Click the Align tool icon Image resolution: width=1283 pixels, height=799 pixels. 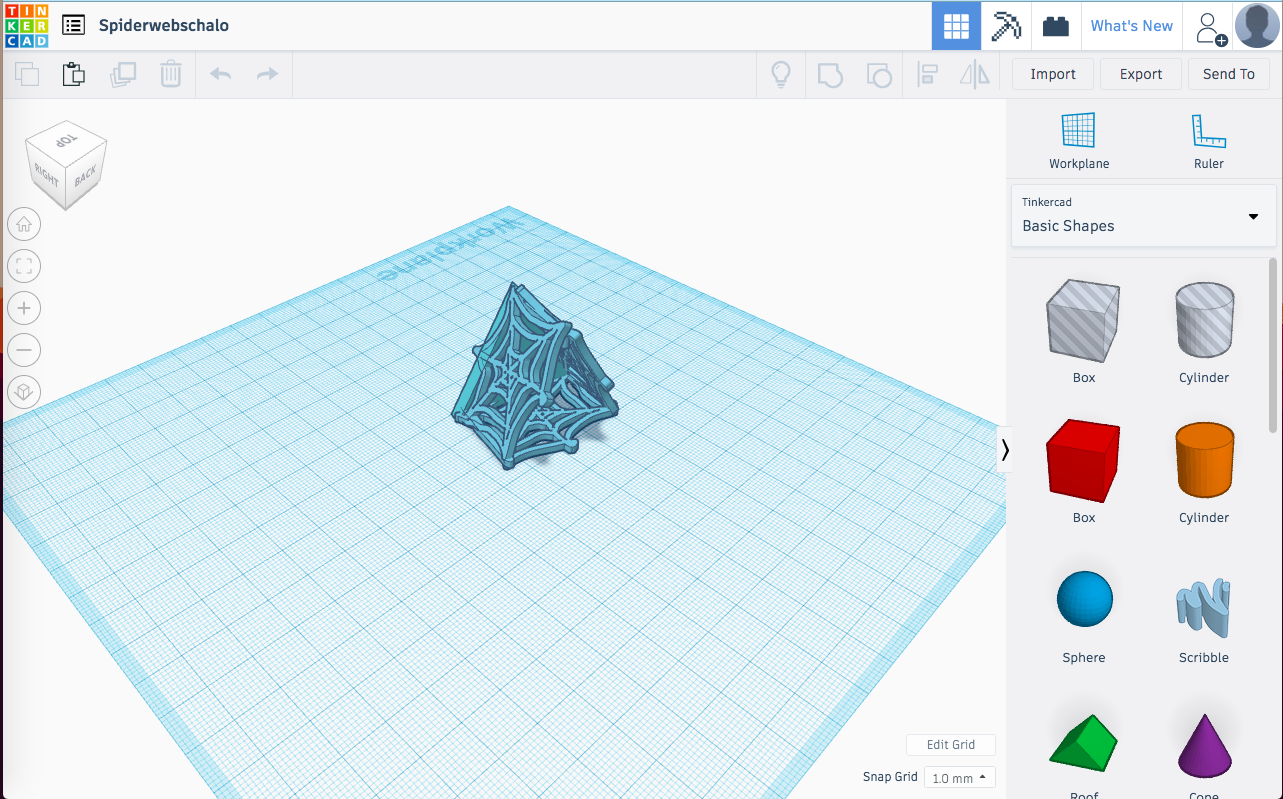927,74
